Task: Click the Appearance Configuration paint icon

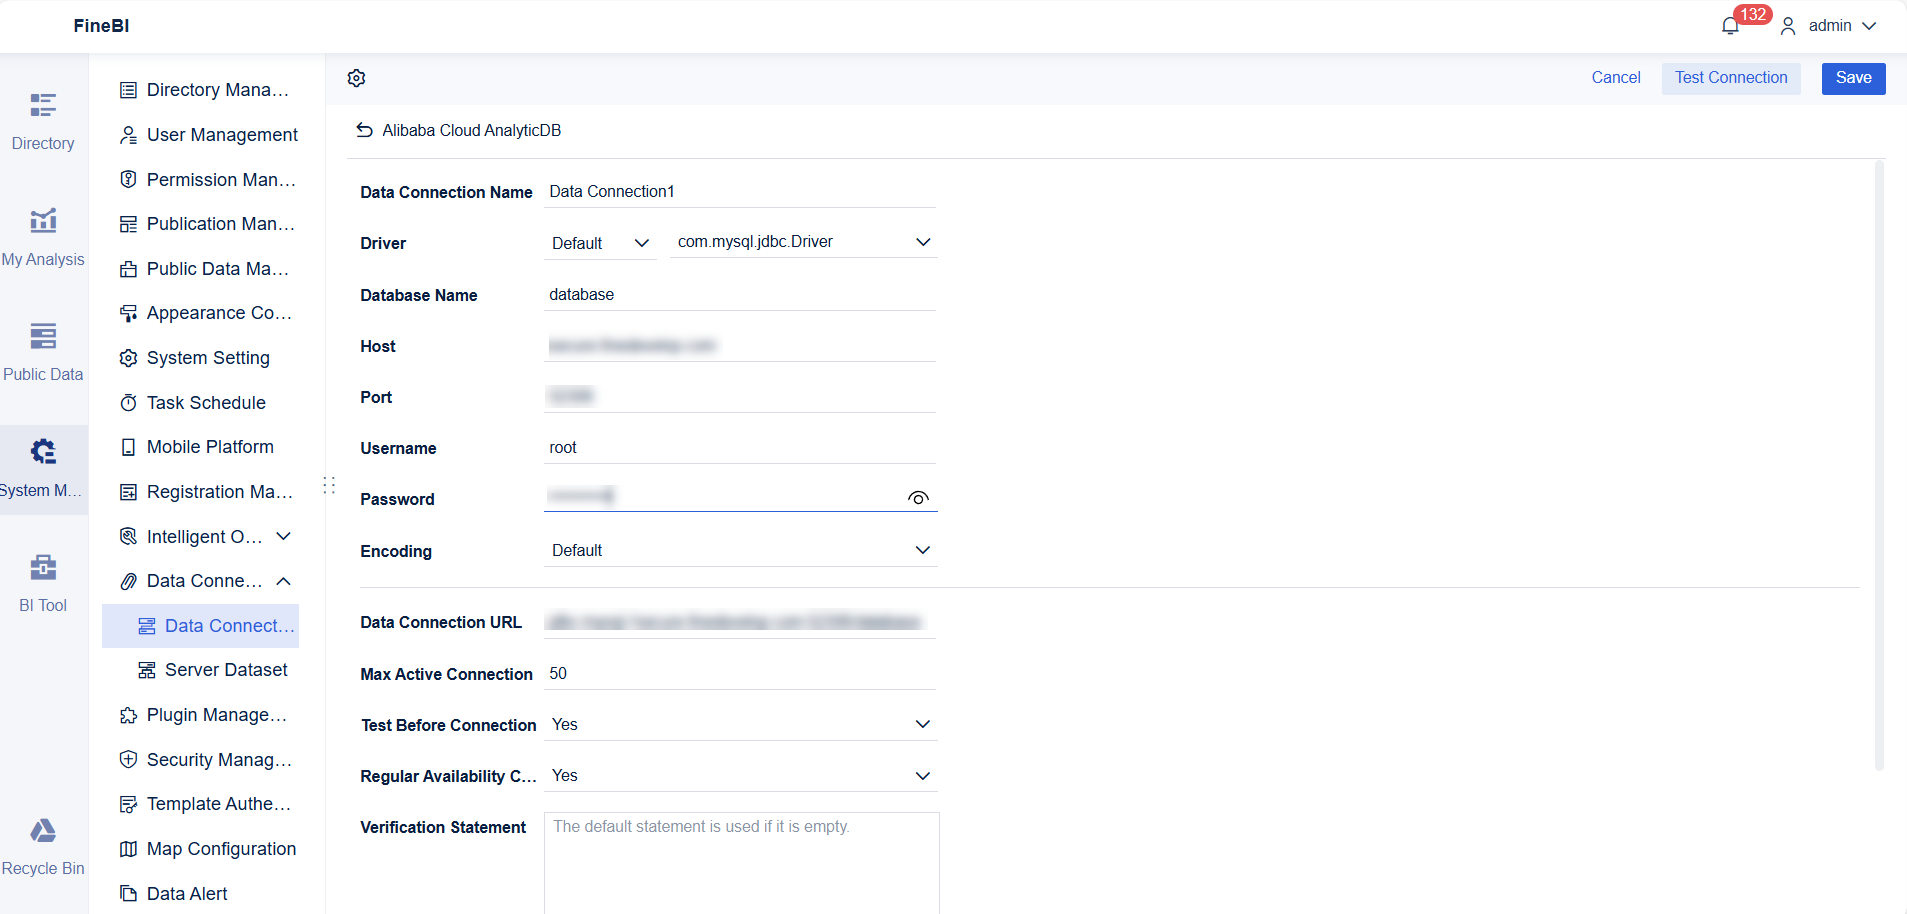Action: coord(128,313)
